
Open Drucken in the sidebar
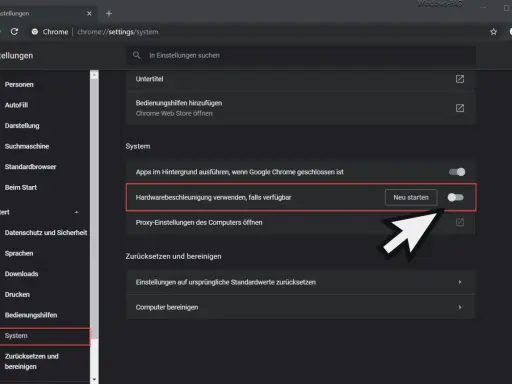[17, 295]
